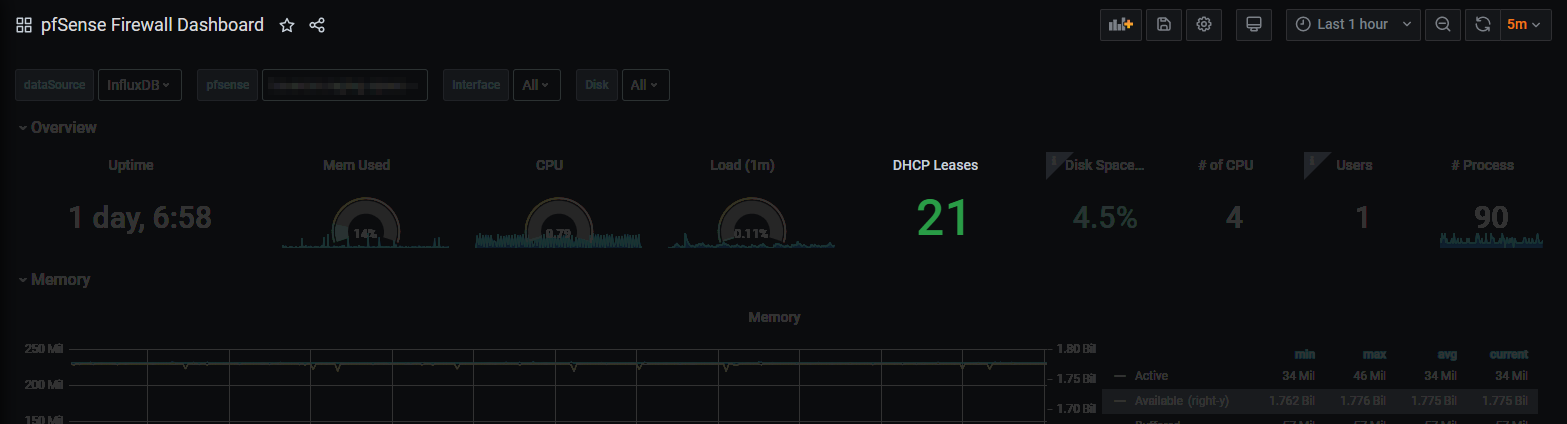Open the Disk All dropdown
Image resolution: width=1567 pixels, height=424 pixels.
click(645, 85)
